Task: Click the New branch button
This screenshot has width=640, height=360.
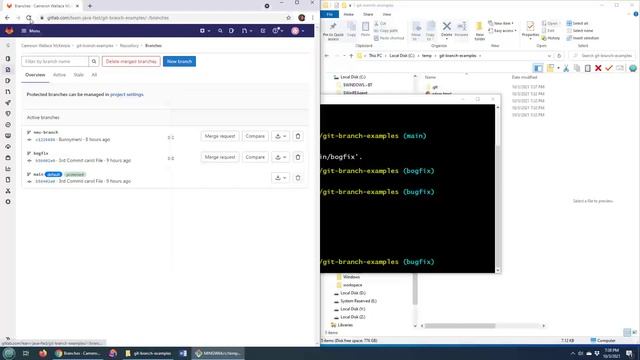Action: [x=179, y=61]
